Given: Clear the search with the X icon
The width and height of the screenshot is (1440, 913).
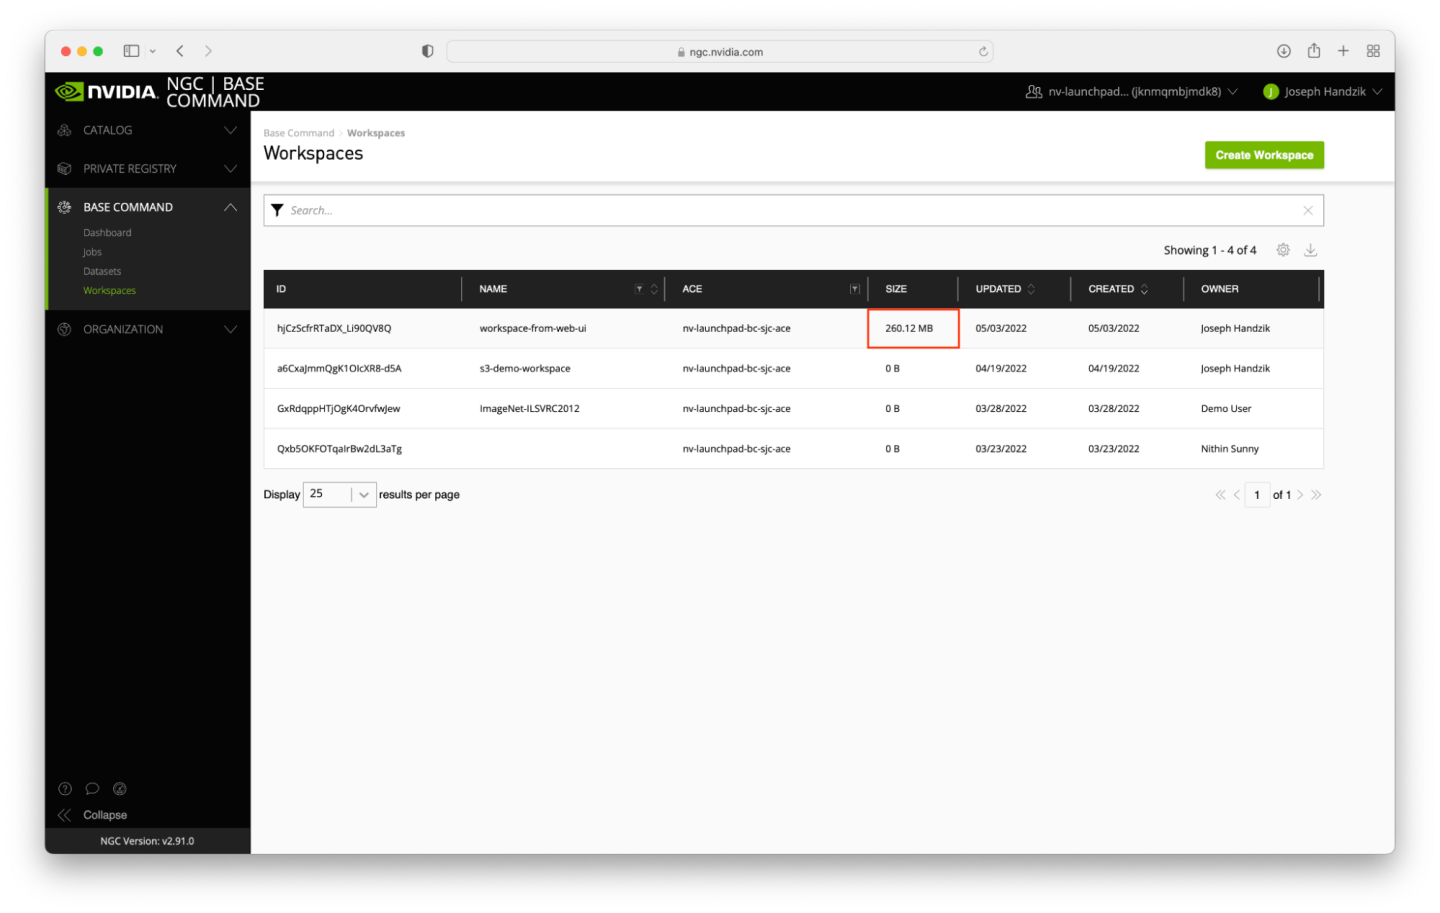Looking at the screenshot, I should click(1307, 210).
